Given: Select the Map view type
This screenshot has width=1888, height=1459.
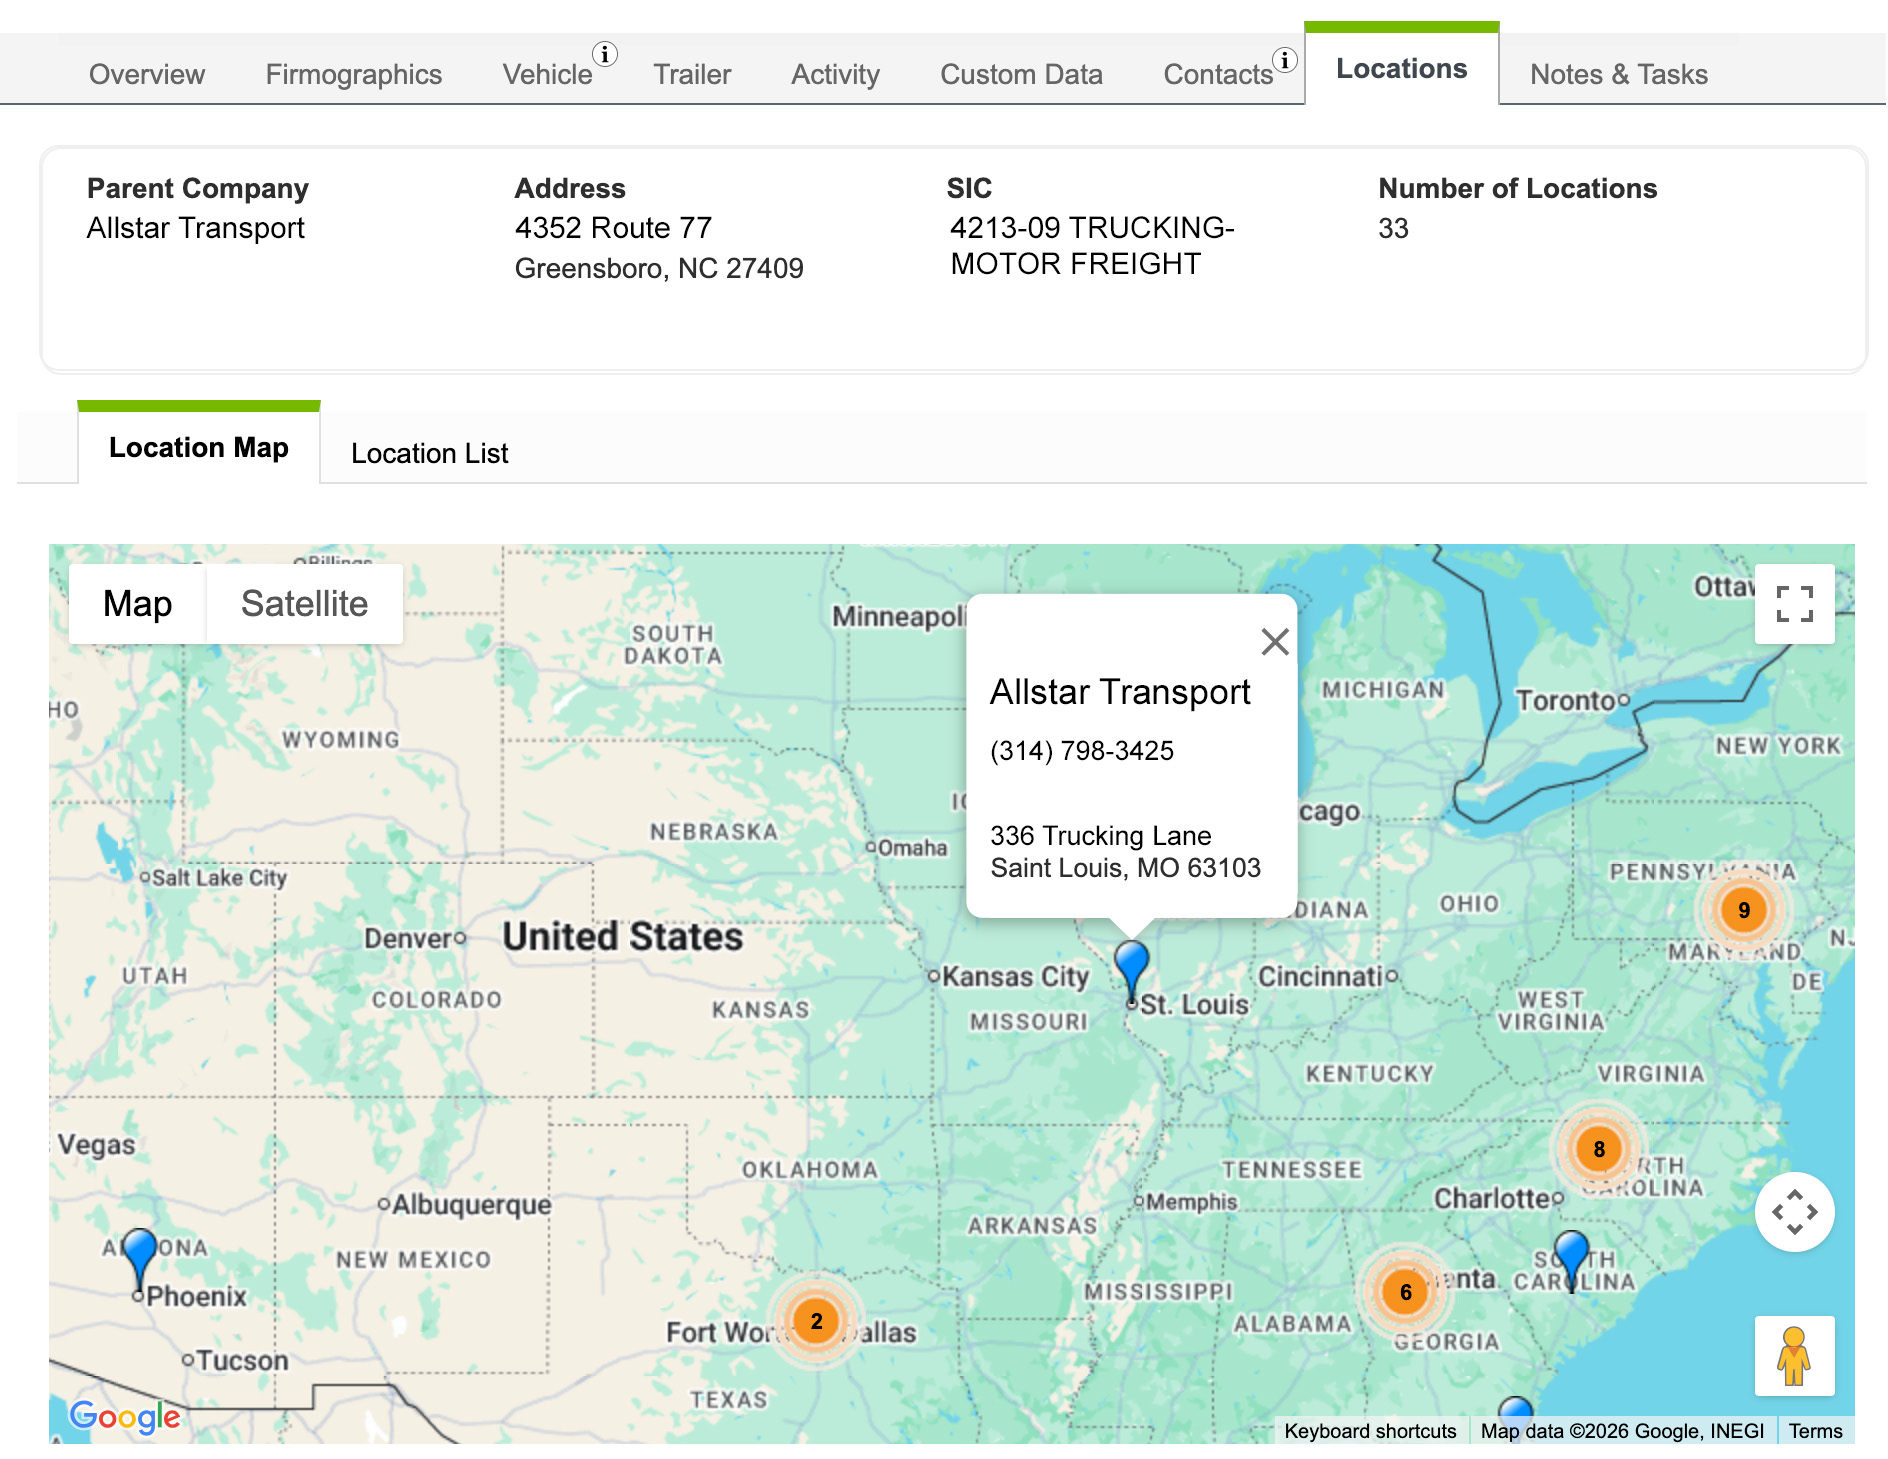Looking at the screenshot, I should 138,604.
